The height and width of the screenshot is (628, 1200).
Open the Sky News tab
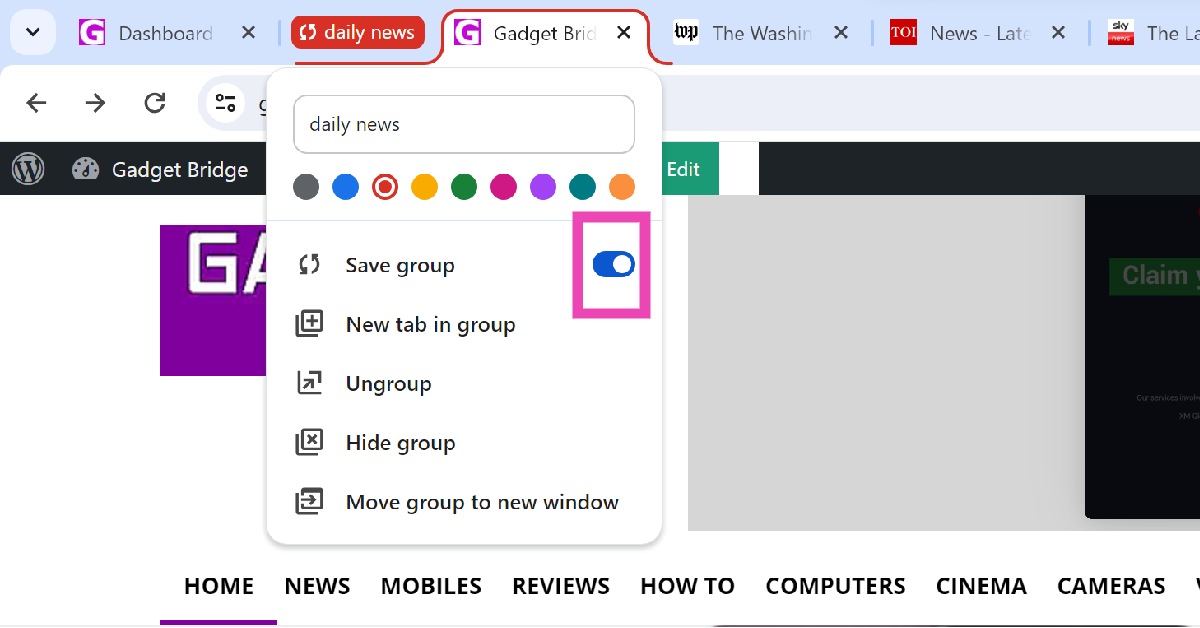coord(1150,33)
